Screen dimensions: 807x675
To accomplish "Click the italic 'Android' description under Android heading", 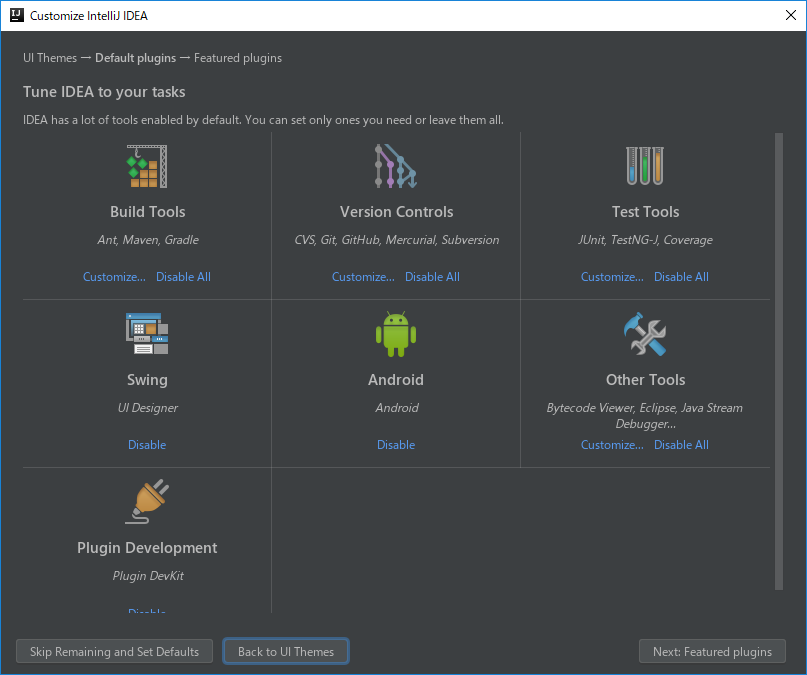I will 397,407.
